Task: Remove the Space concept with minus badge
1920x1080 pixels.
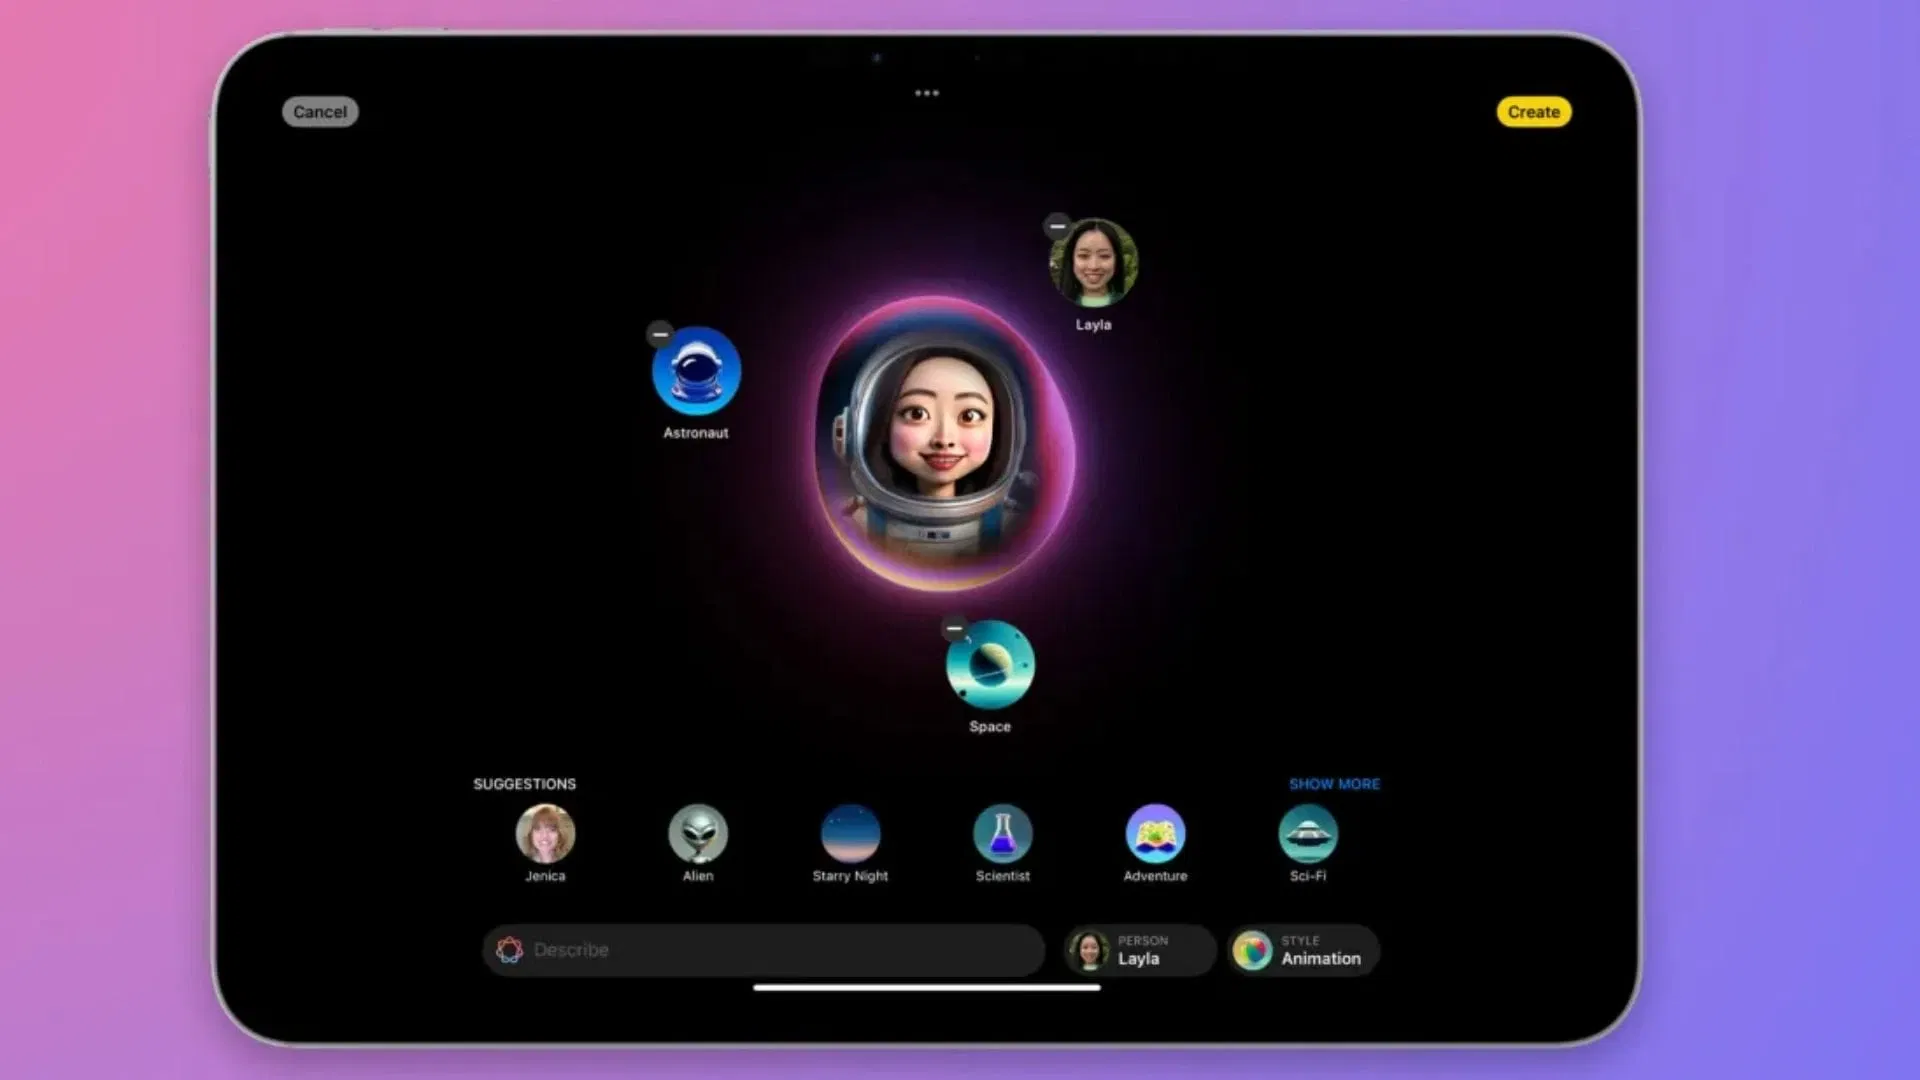Action: pyautogui.click(x=955, y=629)
